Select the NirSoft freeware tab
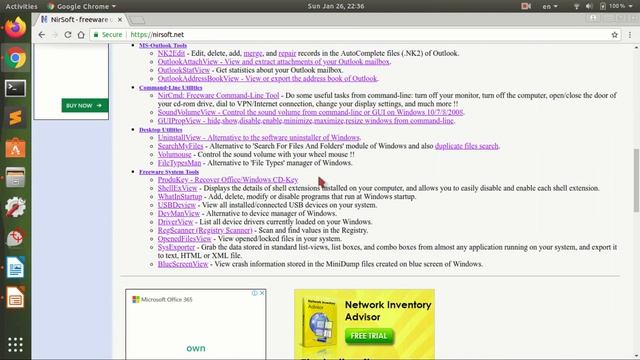The height and width of the screenshot is (360, 640). (81, 20)
